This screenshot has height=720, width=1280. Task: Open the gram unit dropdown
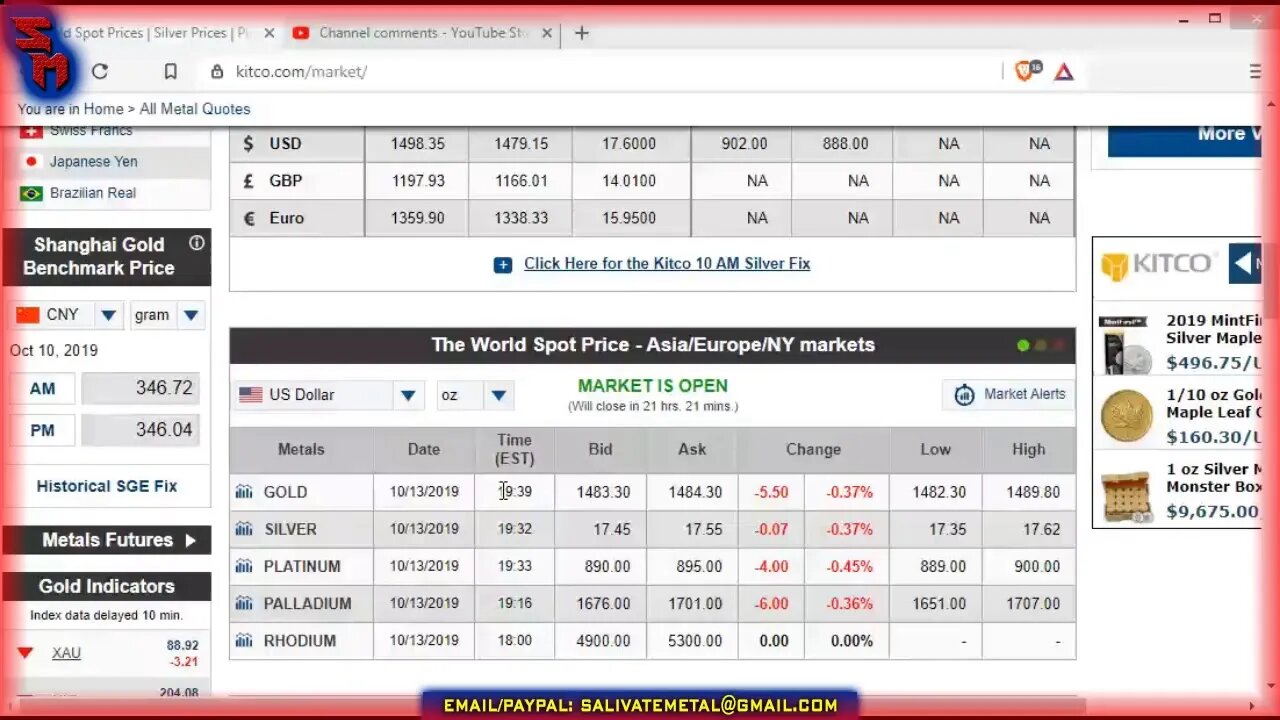[x=191, y=315]
